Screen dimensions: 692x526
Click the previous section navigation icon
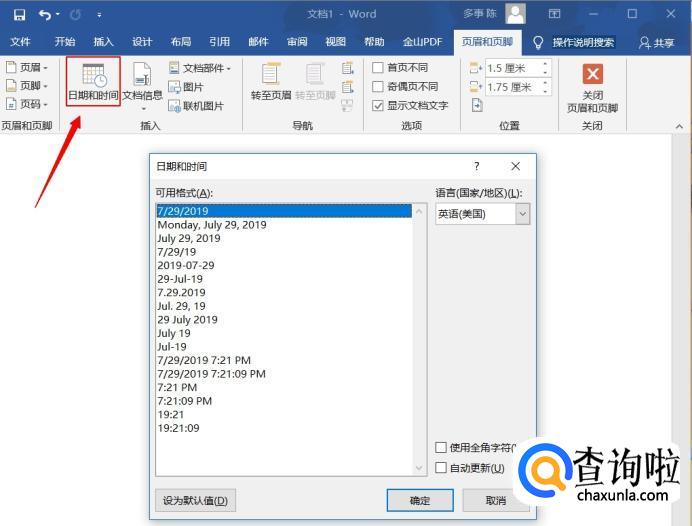point(347,68)
